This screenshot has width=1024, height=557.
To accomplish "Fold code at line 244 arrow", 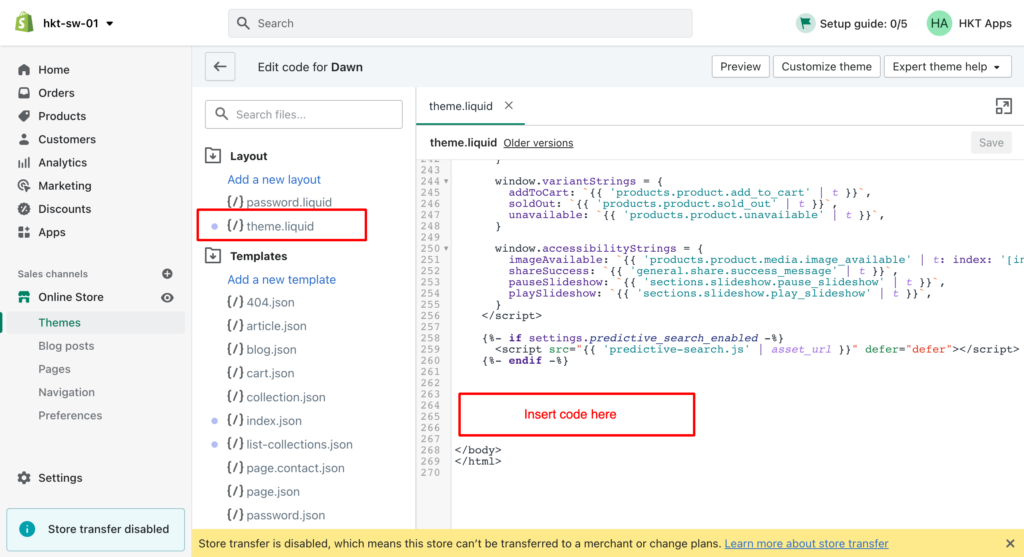I will (x=446, y=182).
